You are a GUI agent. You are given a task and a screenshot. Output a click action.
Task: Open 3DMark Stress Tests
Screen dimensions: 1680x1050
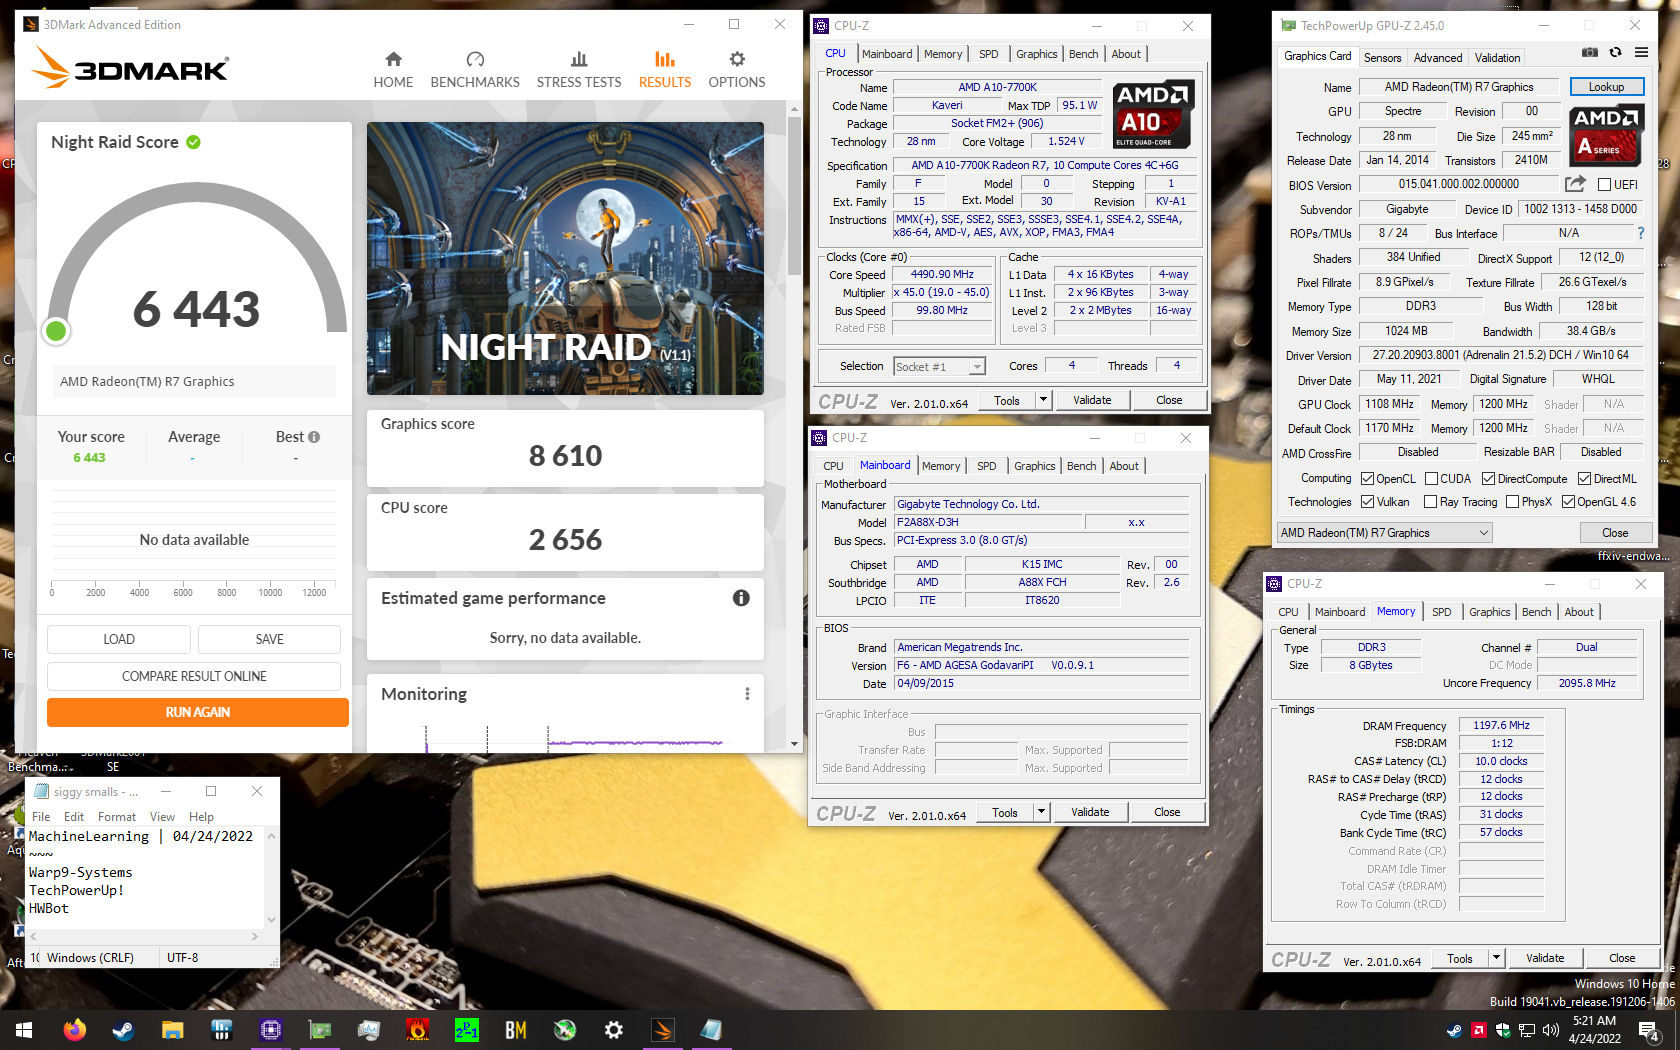579,70
